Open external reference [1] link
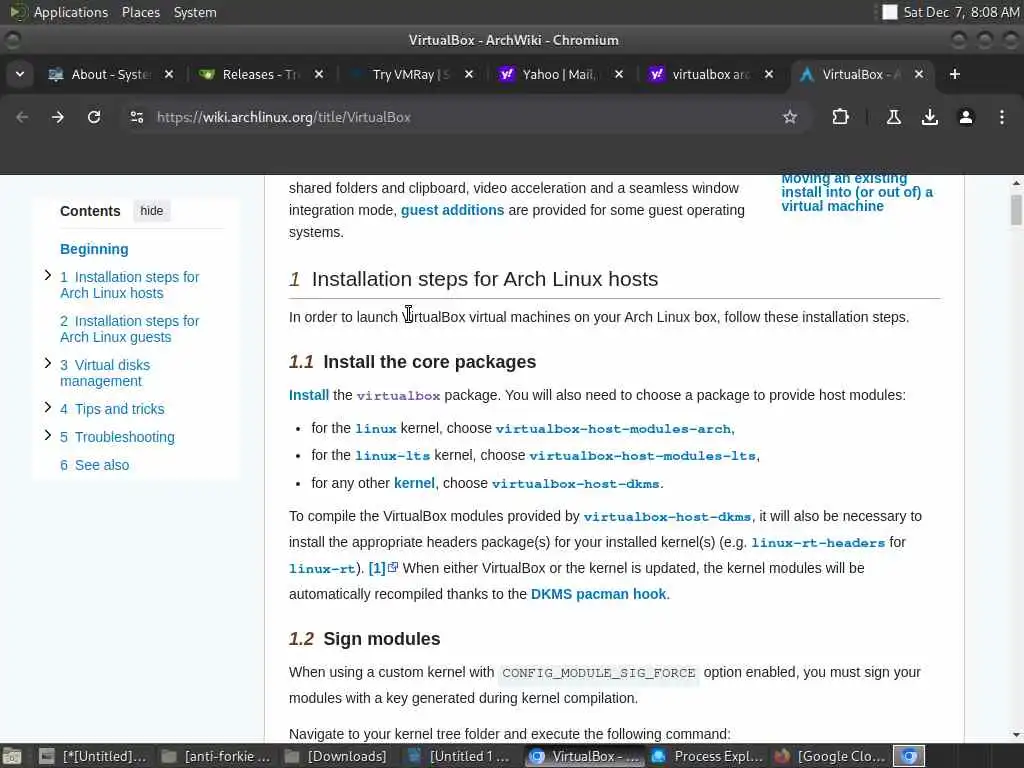This screenshot has width=1024, height=768. click(x=383, y=568)
